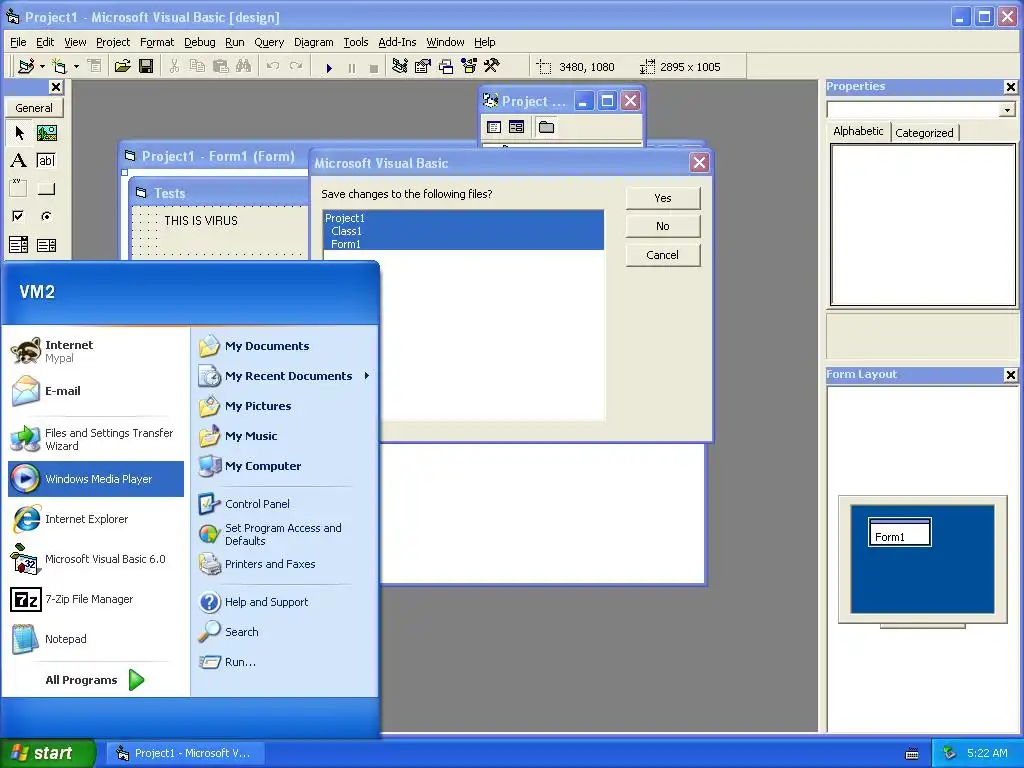Click the Redo toolbar icon
The width and height of the screenshot is (1024, 768).
pyautogui.click(x=296, y=67)
